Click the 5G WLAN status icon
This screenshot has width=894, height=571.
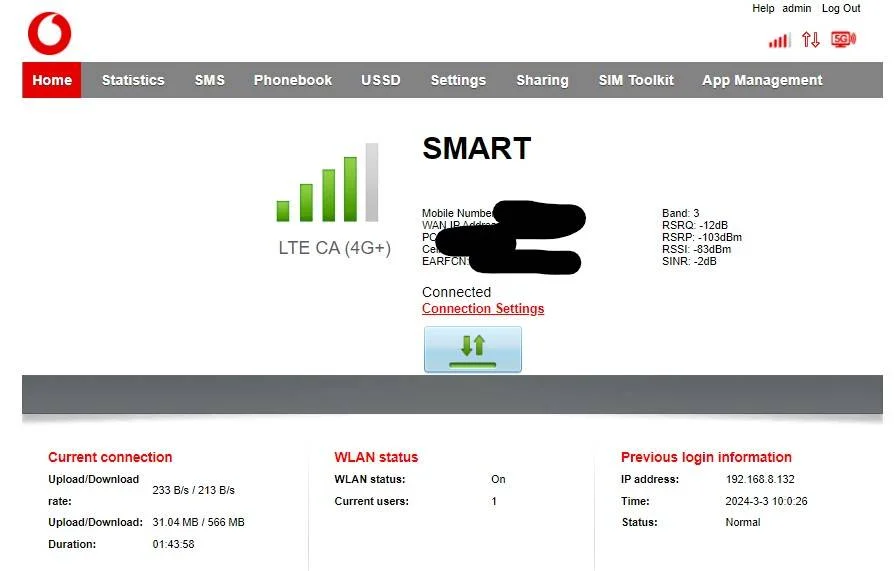[x=843, y=39]
